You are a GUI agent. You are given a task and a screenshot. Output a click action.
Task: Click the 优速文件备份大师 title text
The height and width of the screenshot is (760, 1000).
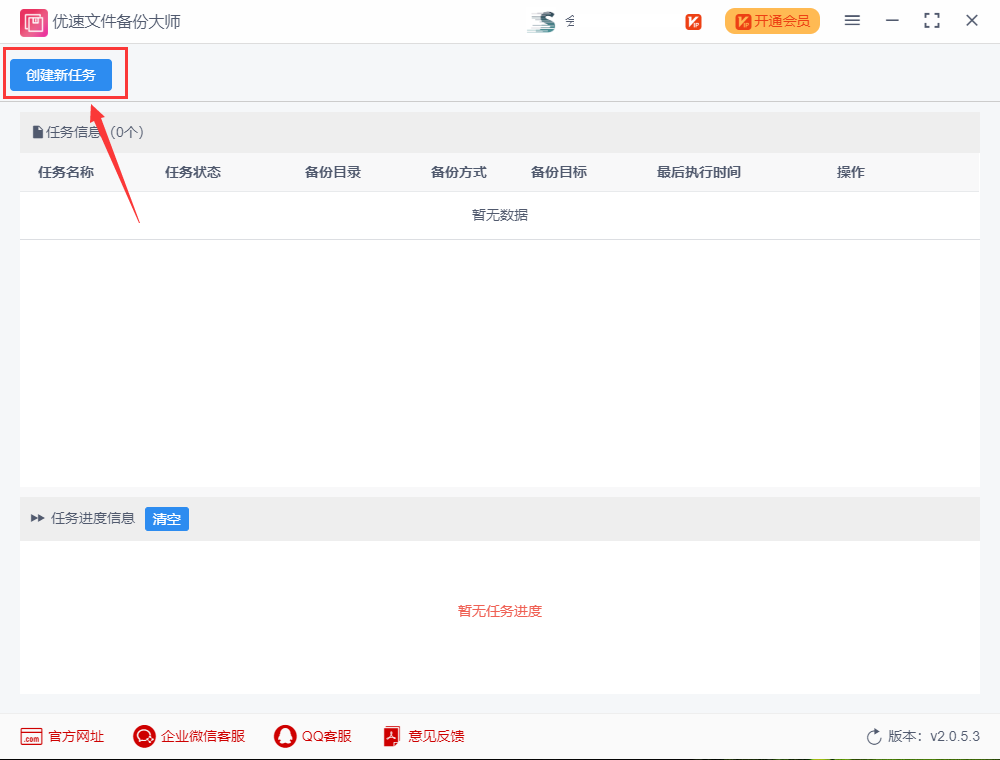117,22
